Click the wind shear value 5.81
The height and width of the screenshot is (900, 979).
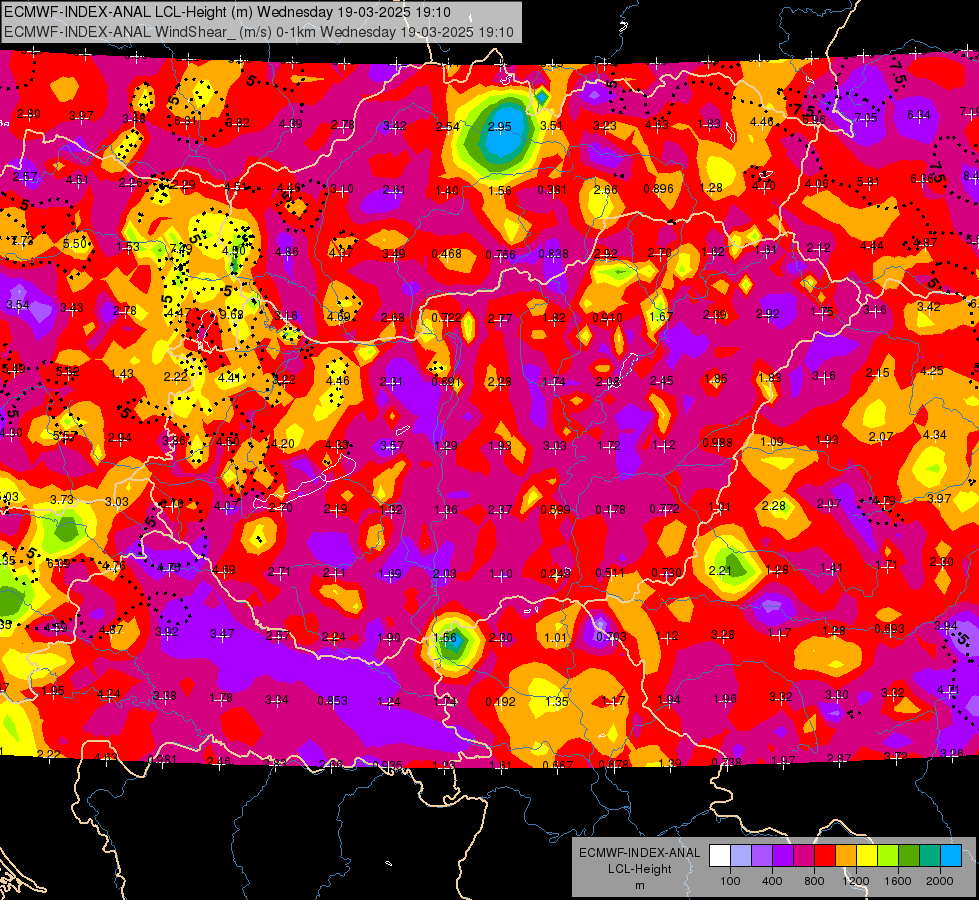click(868, 182)
